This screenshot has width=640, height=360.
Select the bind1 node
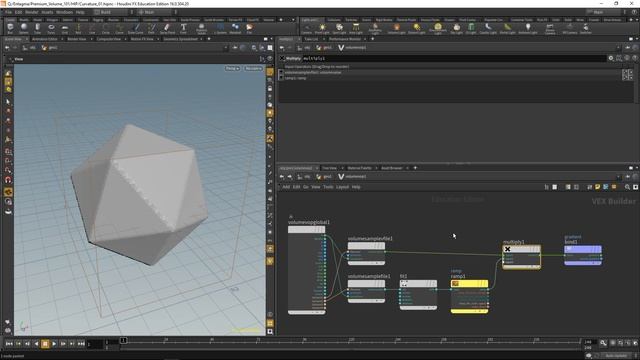583,255
